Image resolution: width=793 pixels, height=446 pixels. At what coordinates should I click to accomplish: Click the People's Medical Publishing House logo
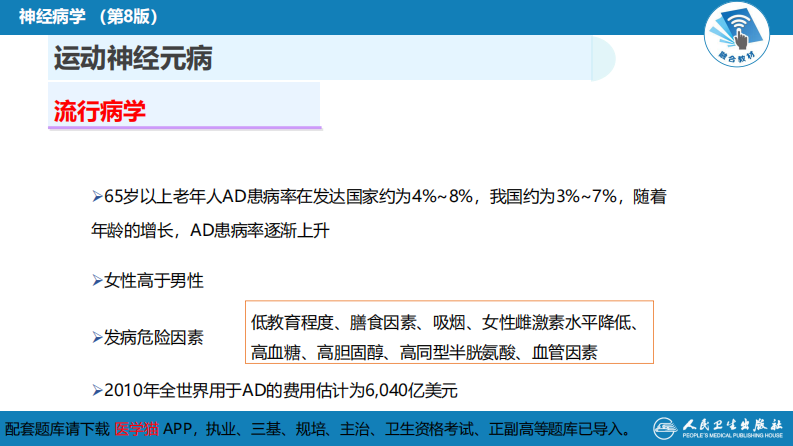click(x=718, y=428)
